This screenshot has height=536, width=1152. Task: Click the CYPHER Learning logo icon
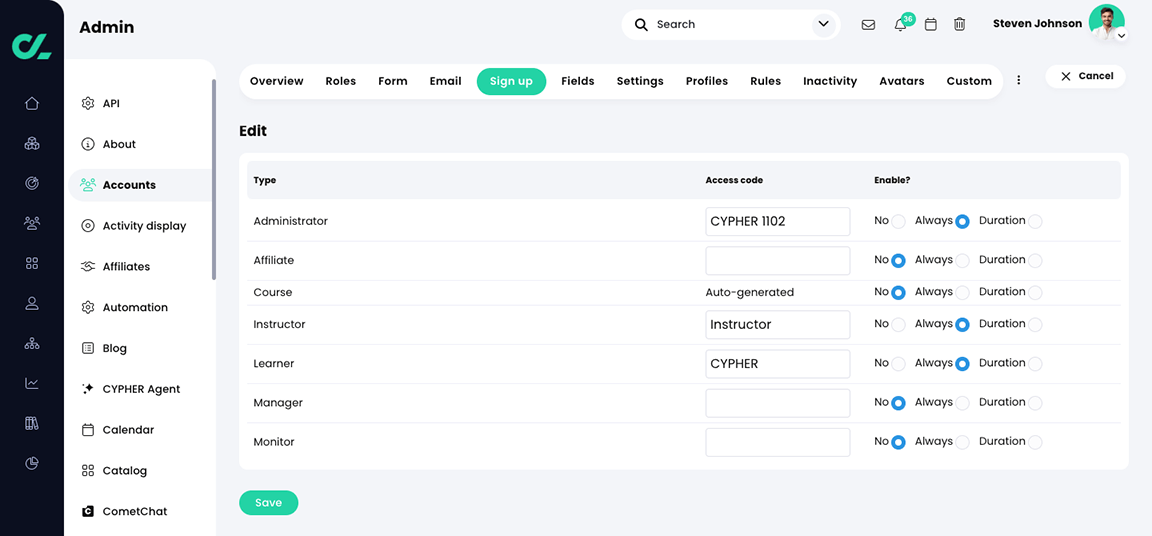tap(32, 46)
